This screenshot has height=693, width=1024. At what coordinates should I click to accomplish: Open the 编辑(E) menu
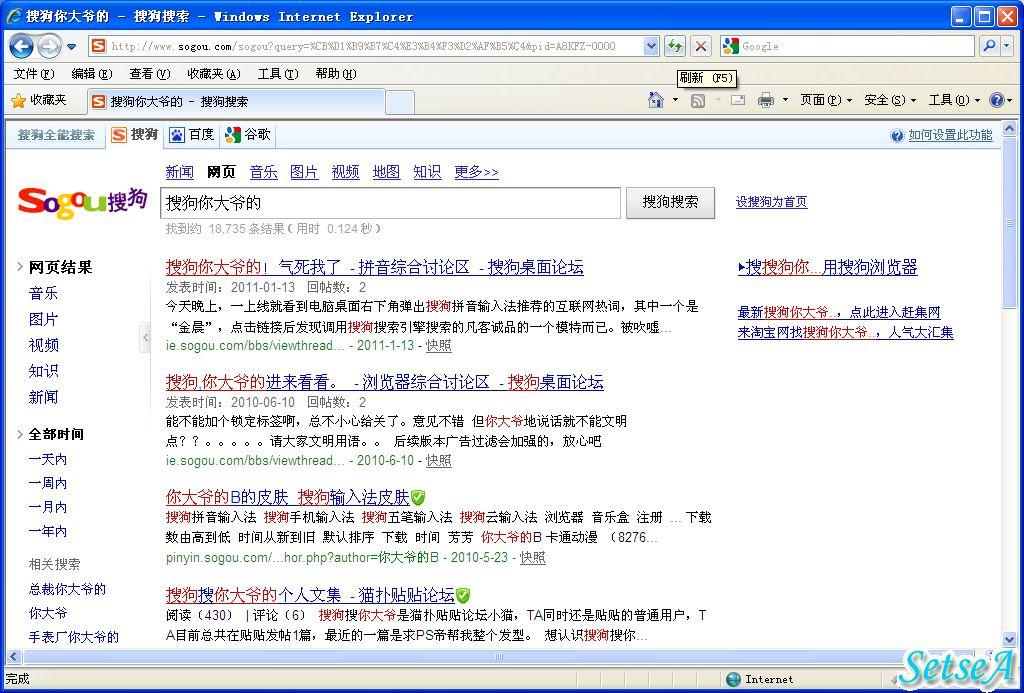point(91,74)
